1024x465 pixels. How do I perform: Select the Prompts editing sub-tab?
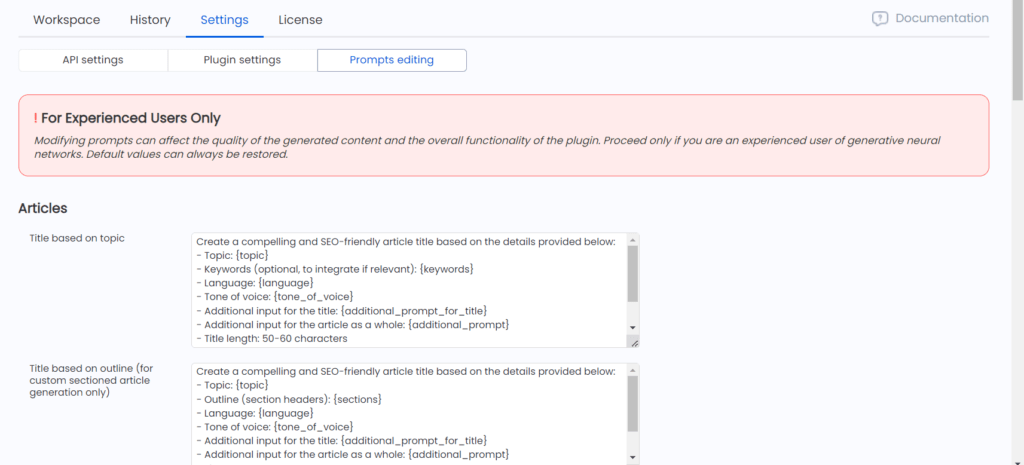click(x=392, y=60)
